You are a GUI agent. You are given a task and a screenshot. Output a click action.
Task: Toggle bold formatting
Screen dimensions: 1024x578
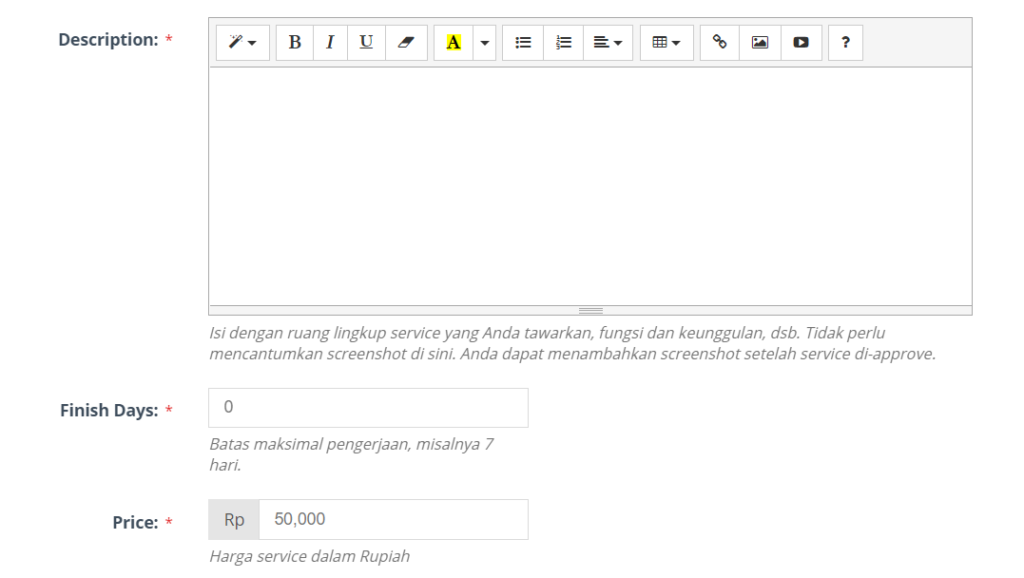(295, 42)
